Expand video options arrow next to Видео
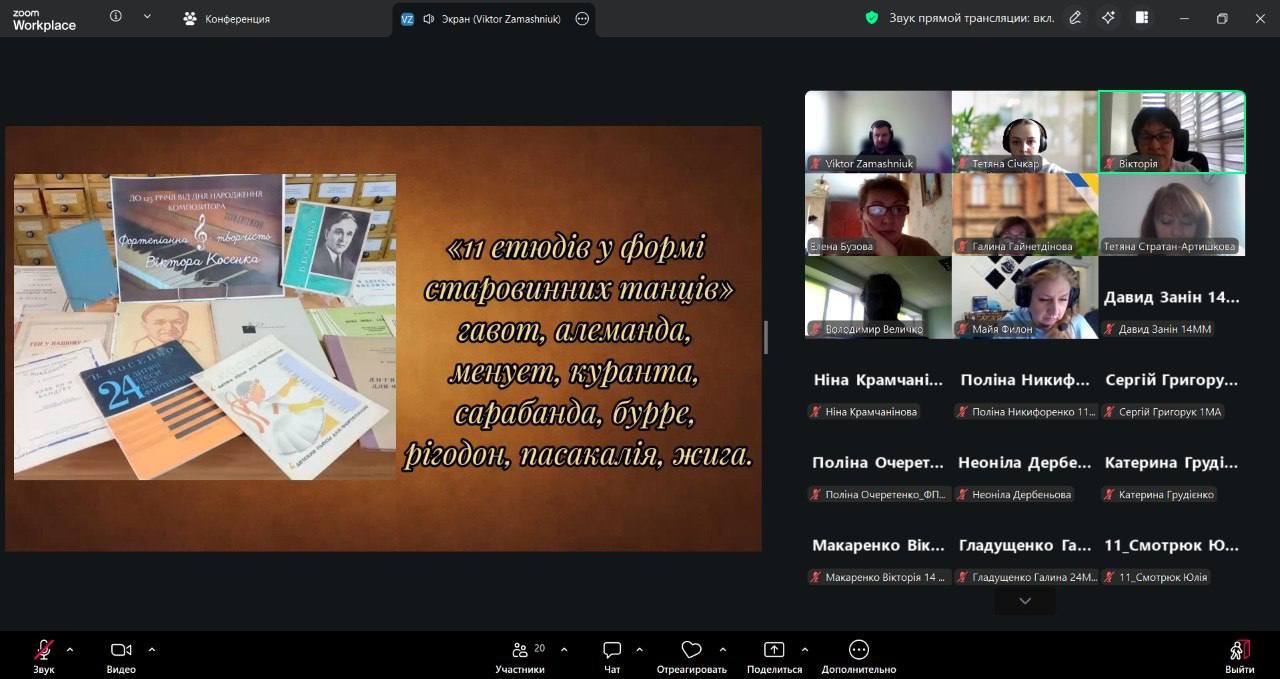This screenshot has width=1280, height=679. tap(152, 649)
